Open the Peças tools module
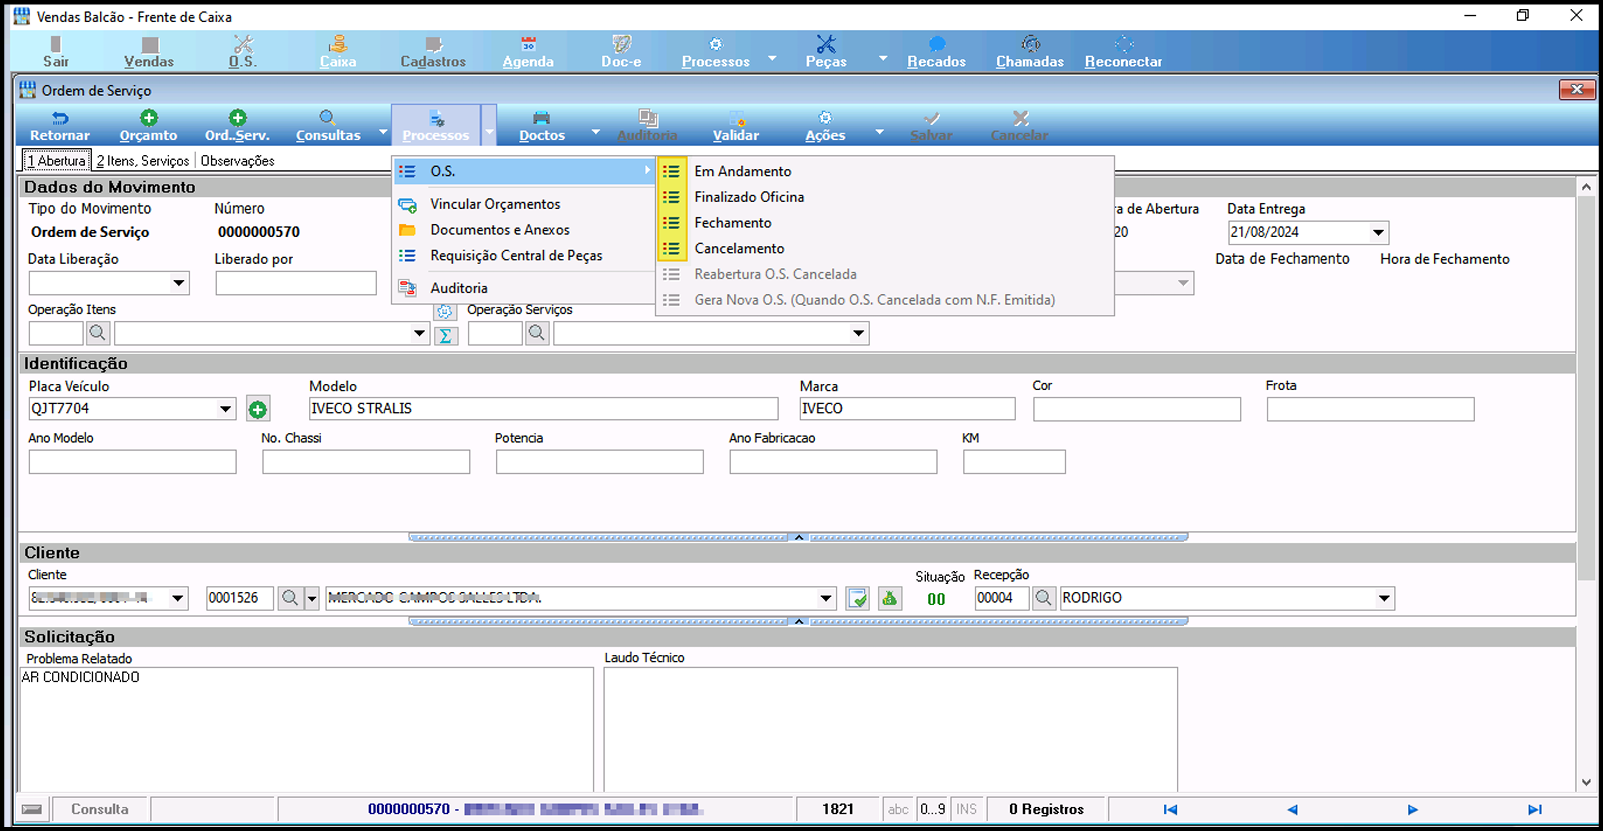The image size is (1603, 831). click(826, 51)
